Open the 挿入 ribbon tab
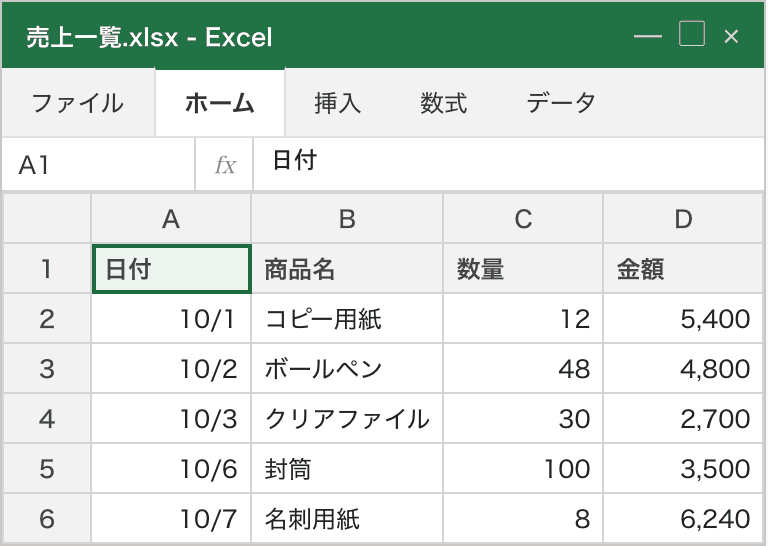 click(337, 103)
